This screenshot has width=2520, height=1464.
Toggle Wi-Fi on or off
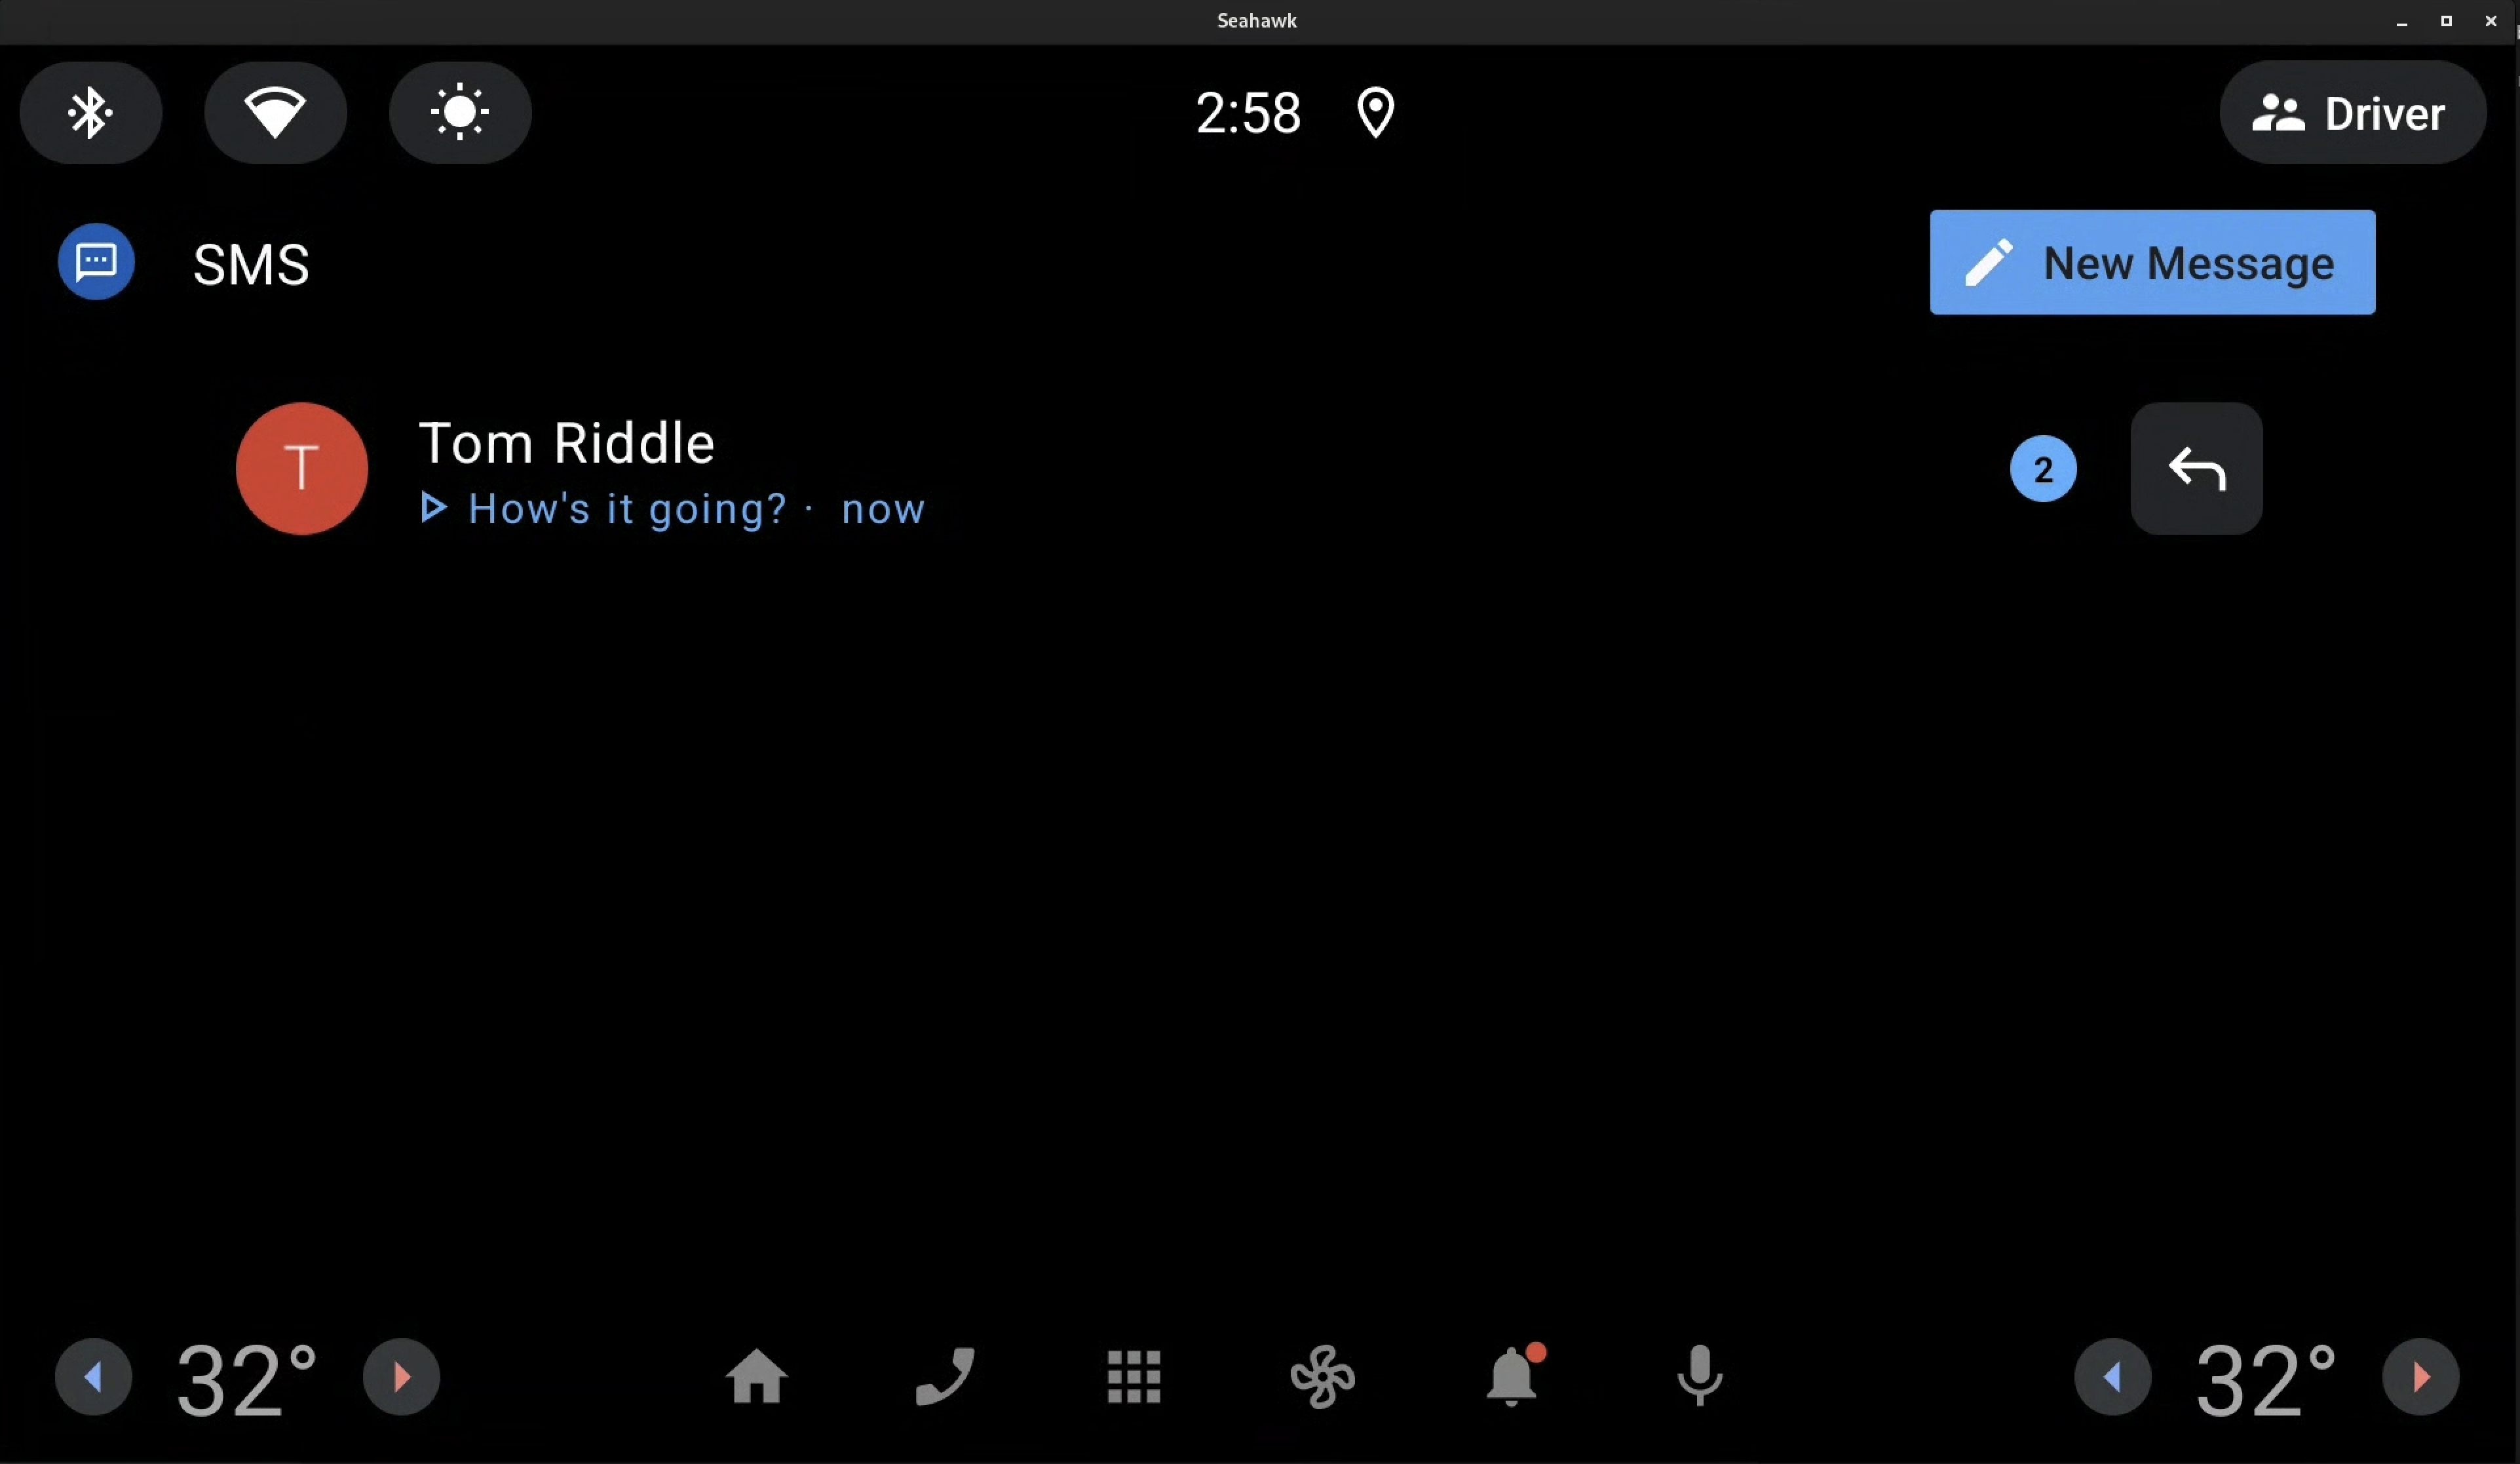275,111
